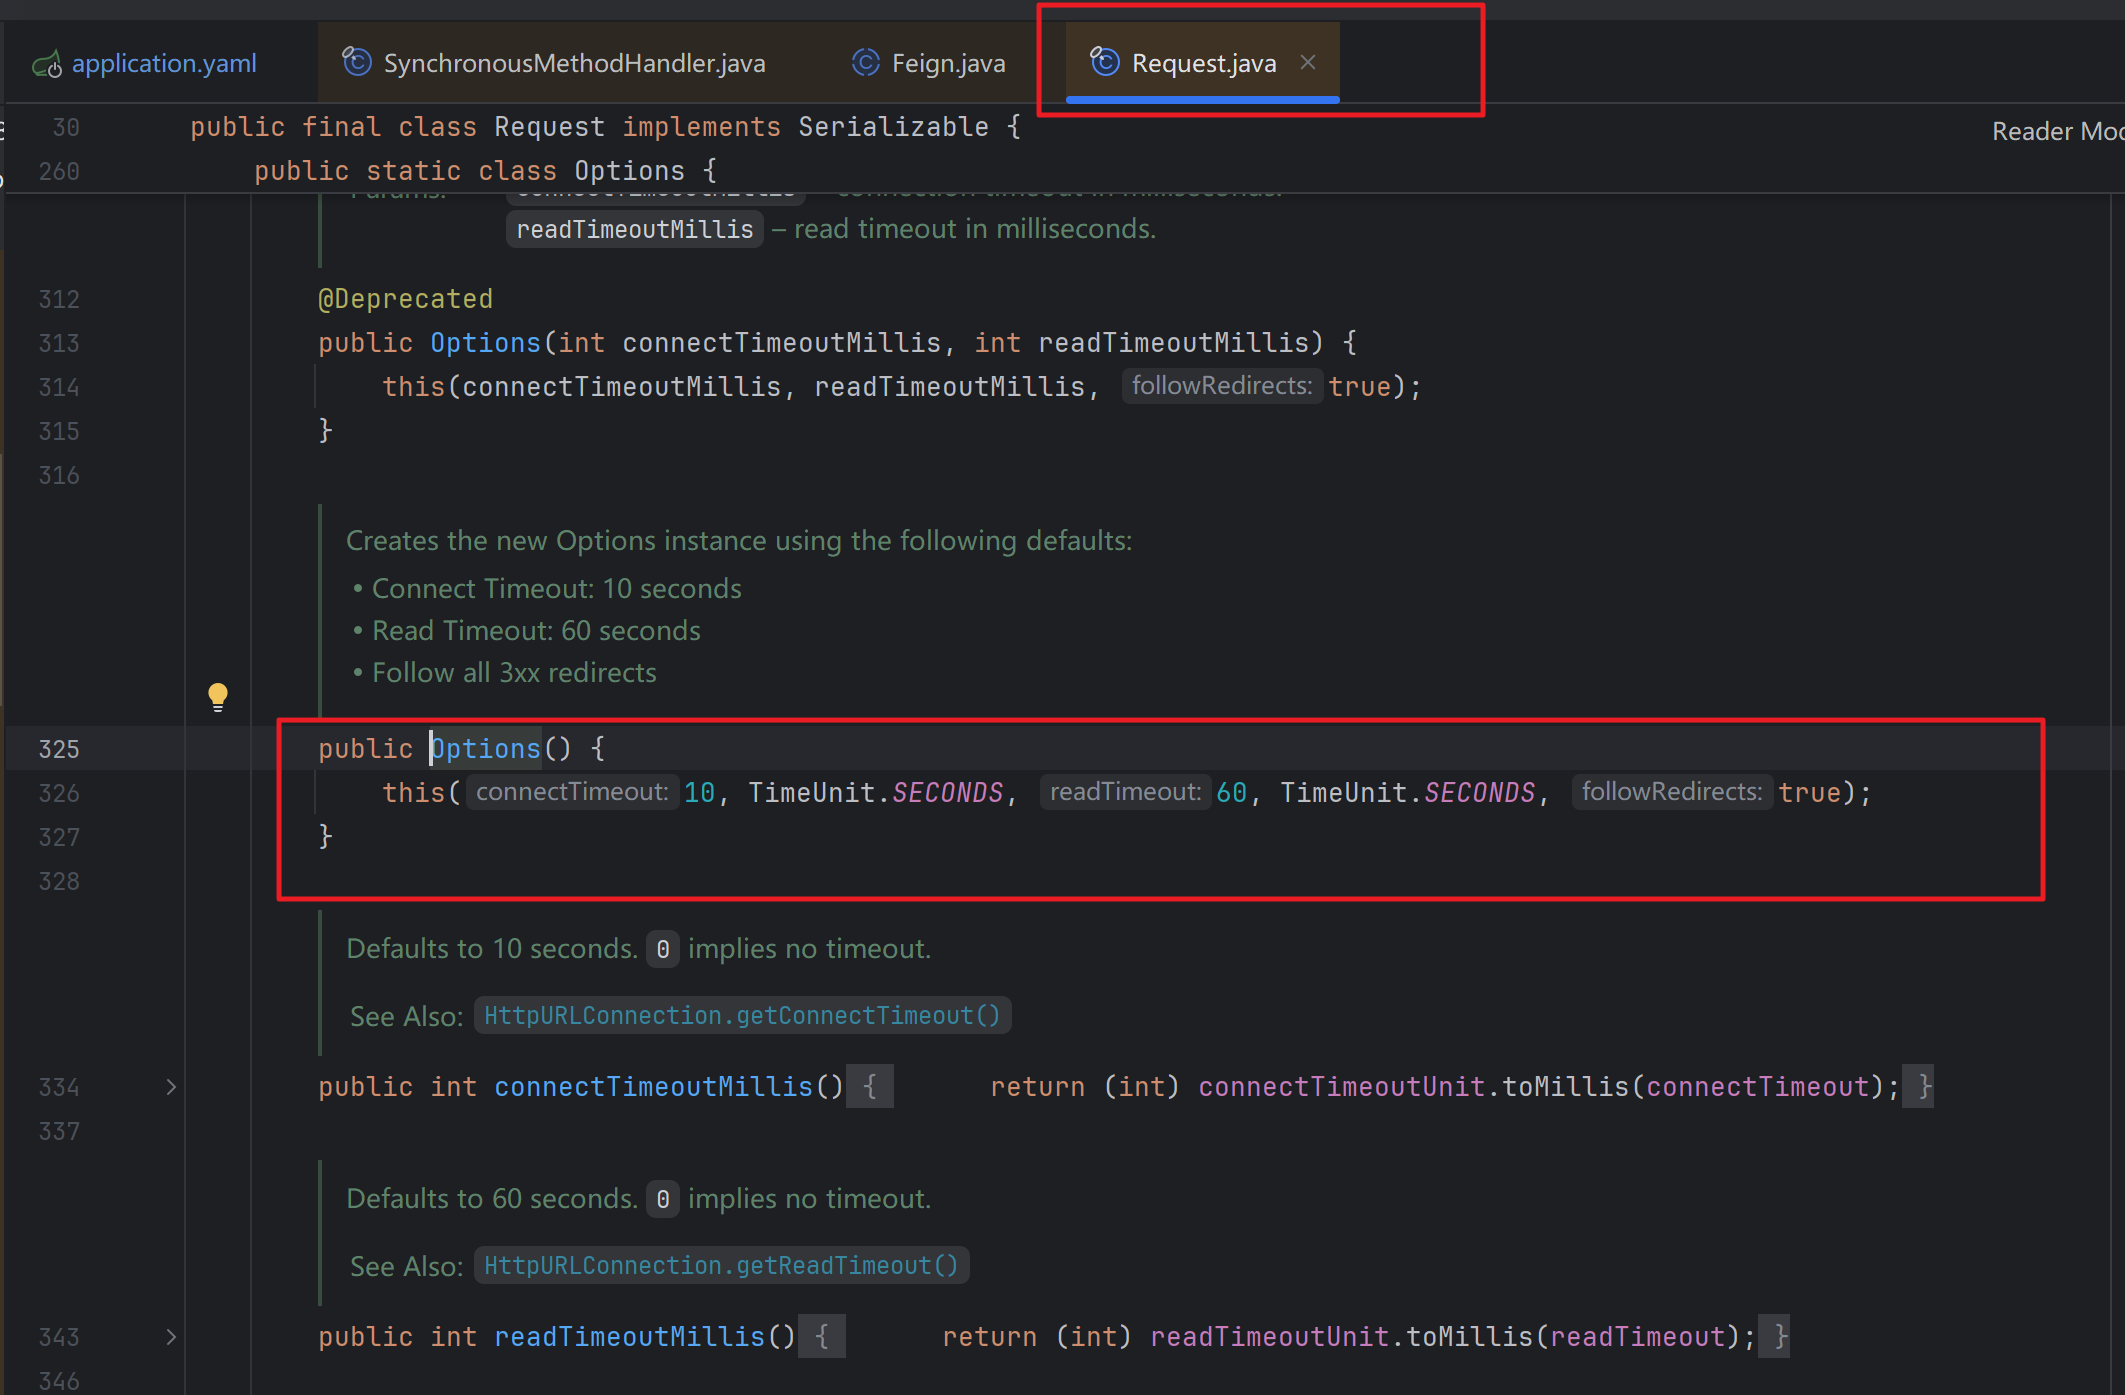Expand the folded readTimeoutMillis method at line 343
This screenshot has width=2125, height=1395.
171,1337
